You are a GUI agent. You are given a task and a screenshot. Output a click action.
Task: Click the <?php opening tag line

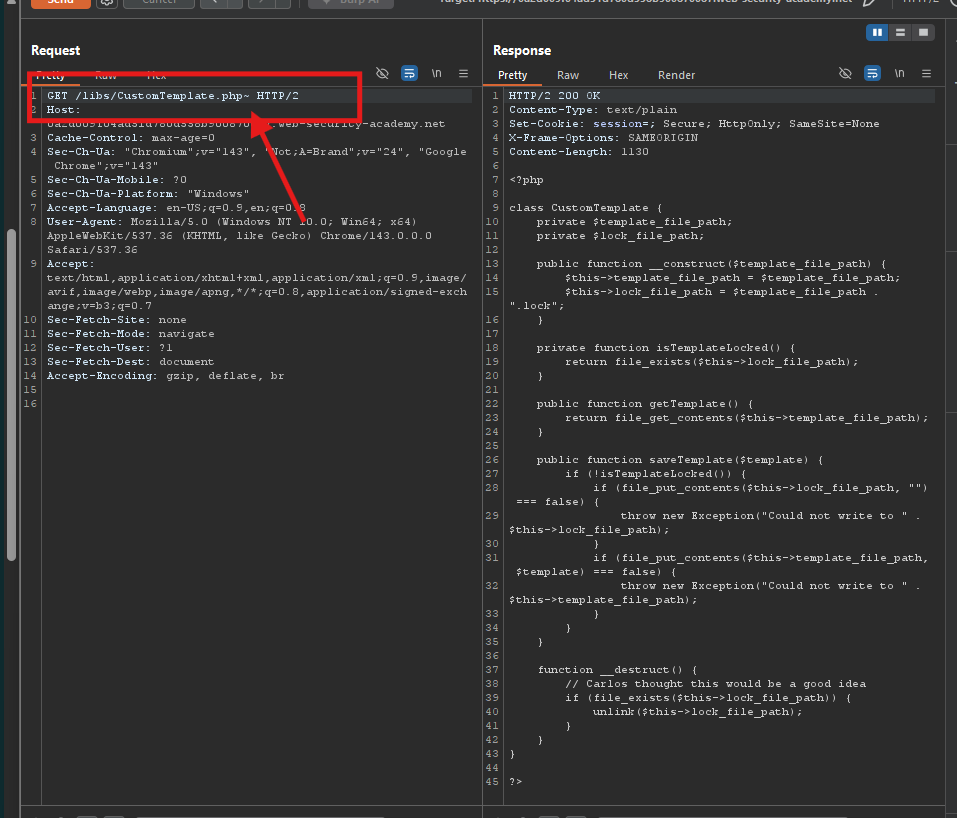pyautogui.click(x=526, y=180)
